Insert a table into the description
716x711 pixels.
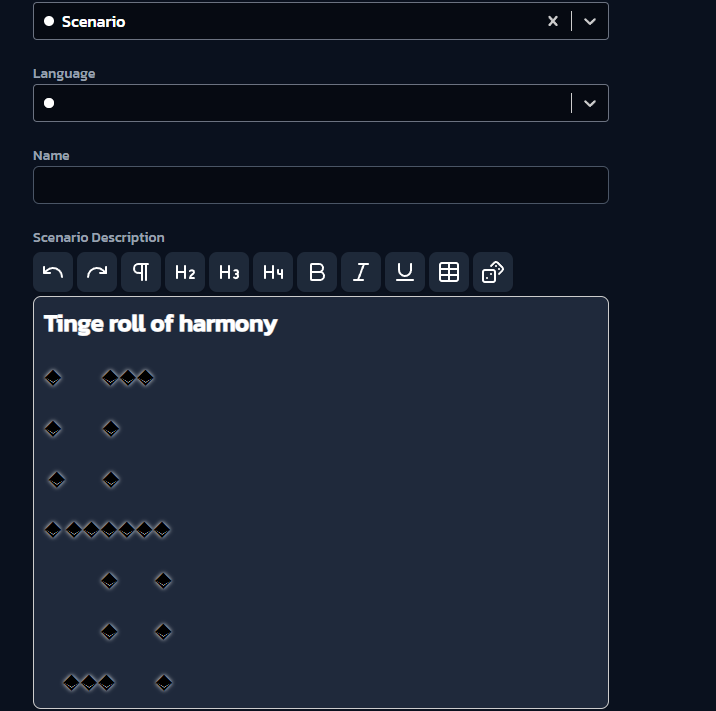(x=449, y=272)
